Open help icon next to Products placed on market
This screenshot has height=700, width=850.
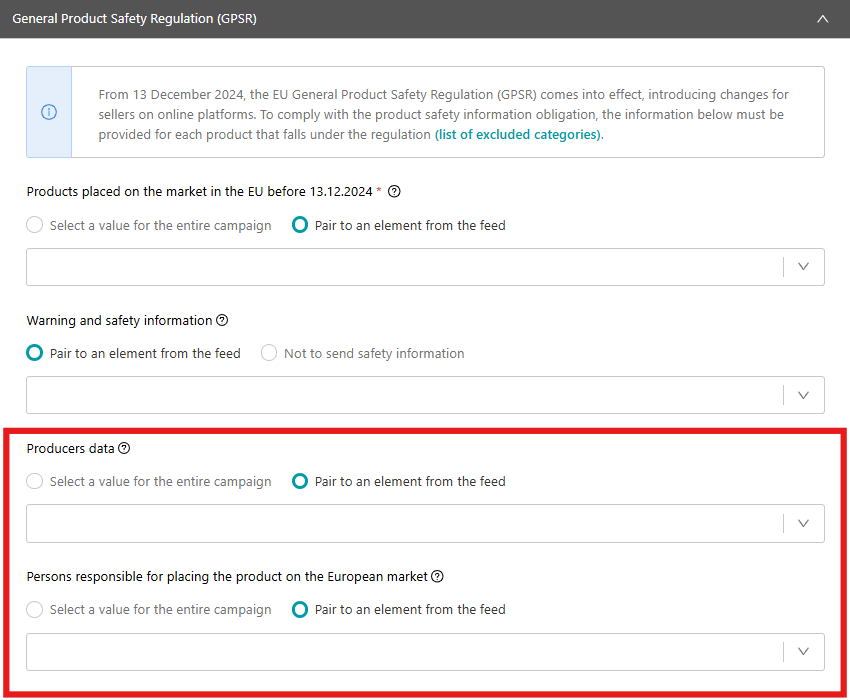tap(394, 191)
